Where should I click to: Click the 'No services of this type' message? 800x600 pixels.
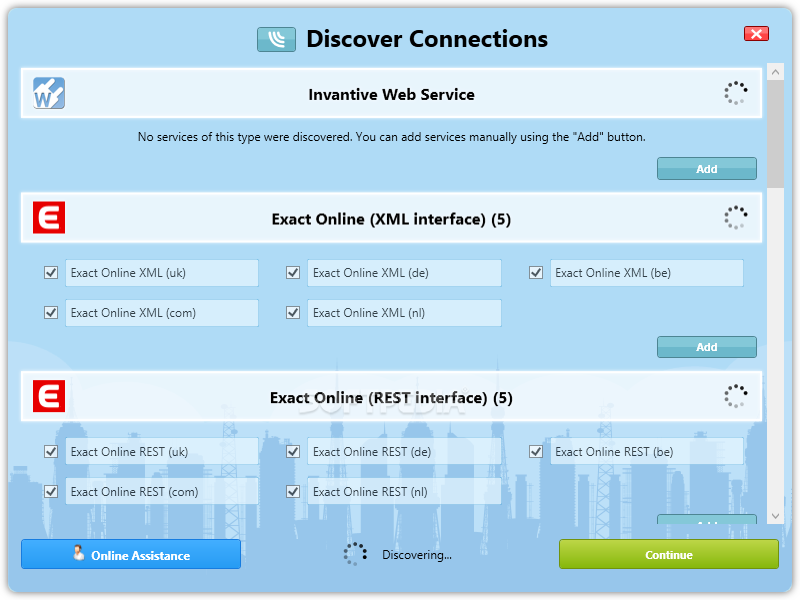pos(391,137)
